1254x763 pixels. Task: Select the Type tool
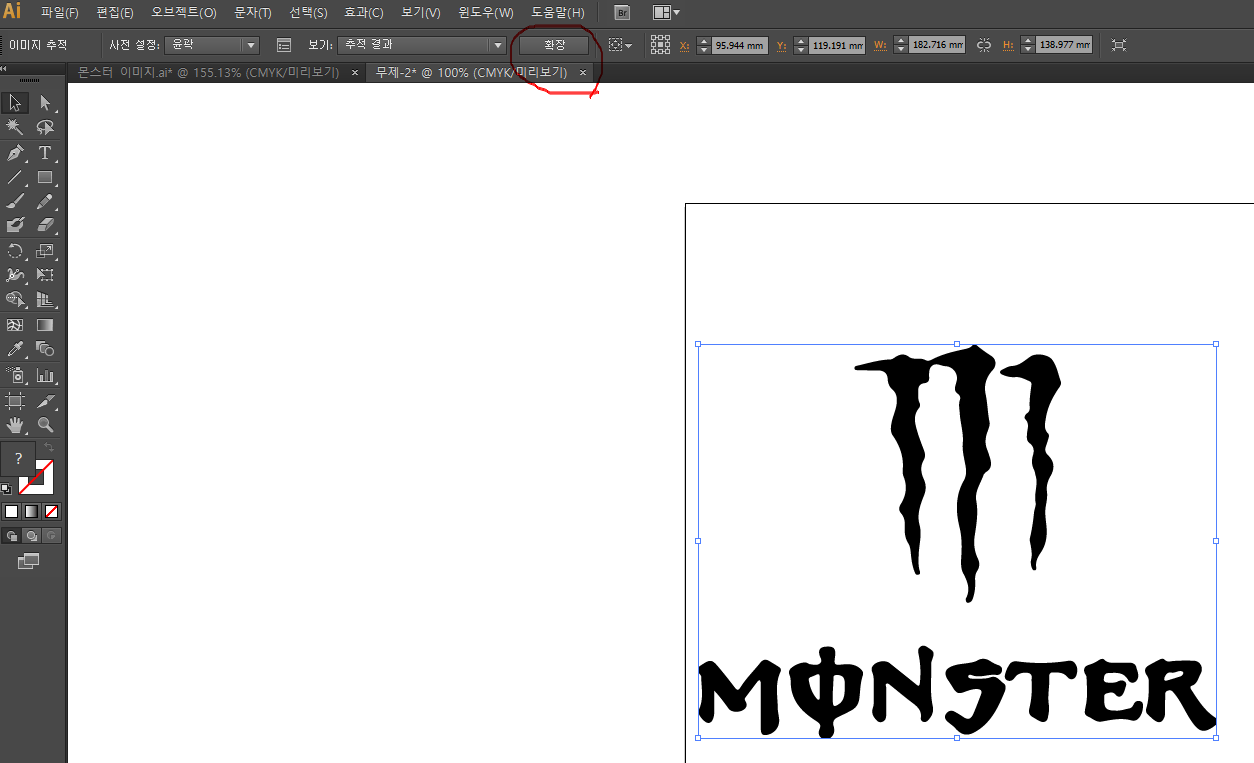(x=45, y=153)
